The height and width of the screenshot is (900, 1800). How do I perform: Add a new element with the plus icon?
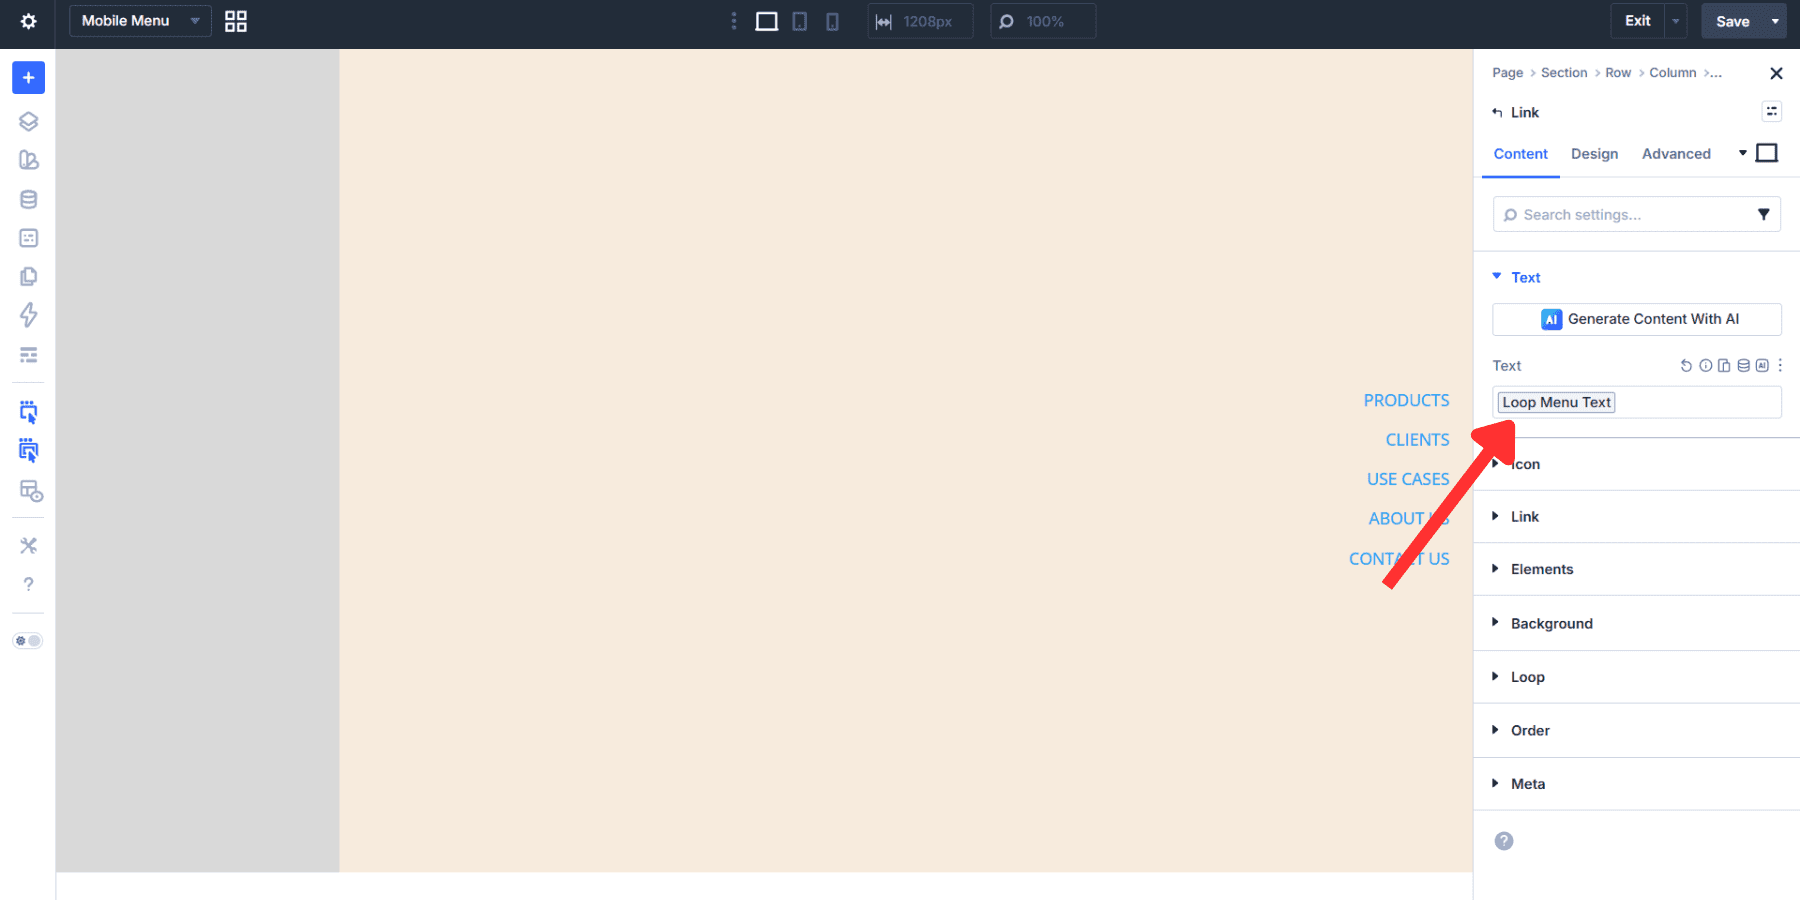pos(28,77)
